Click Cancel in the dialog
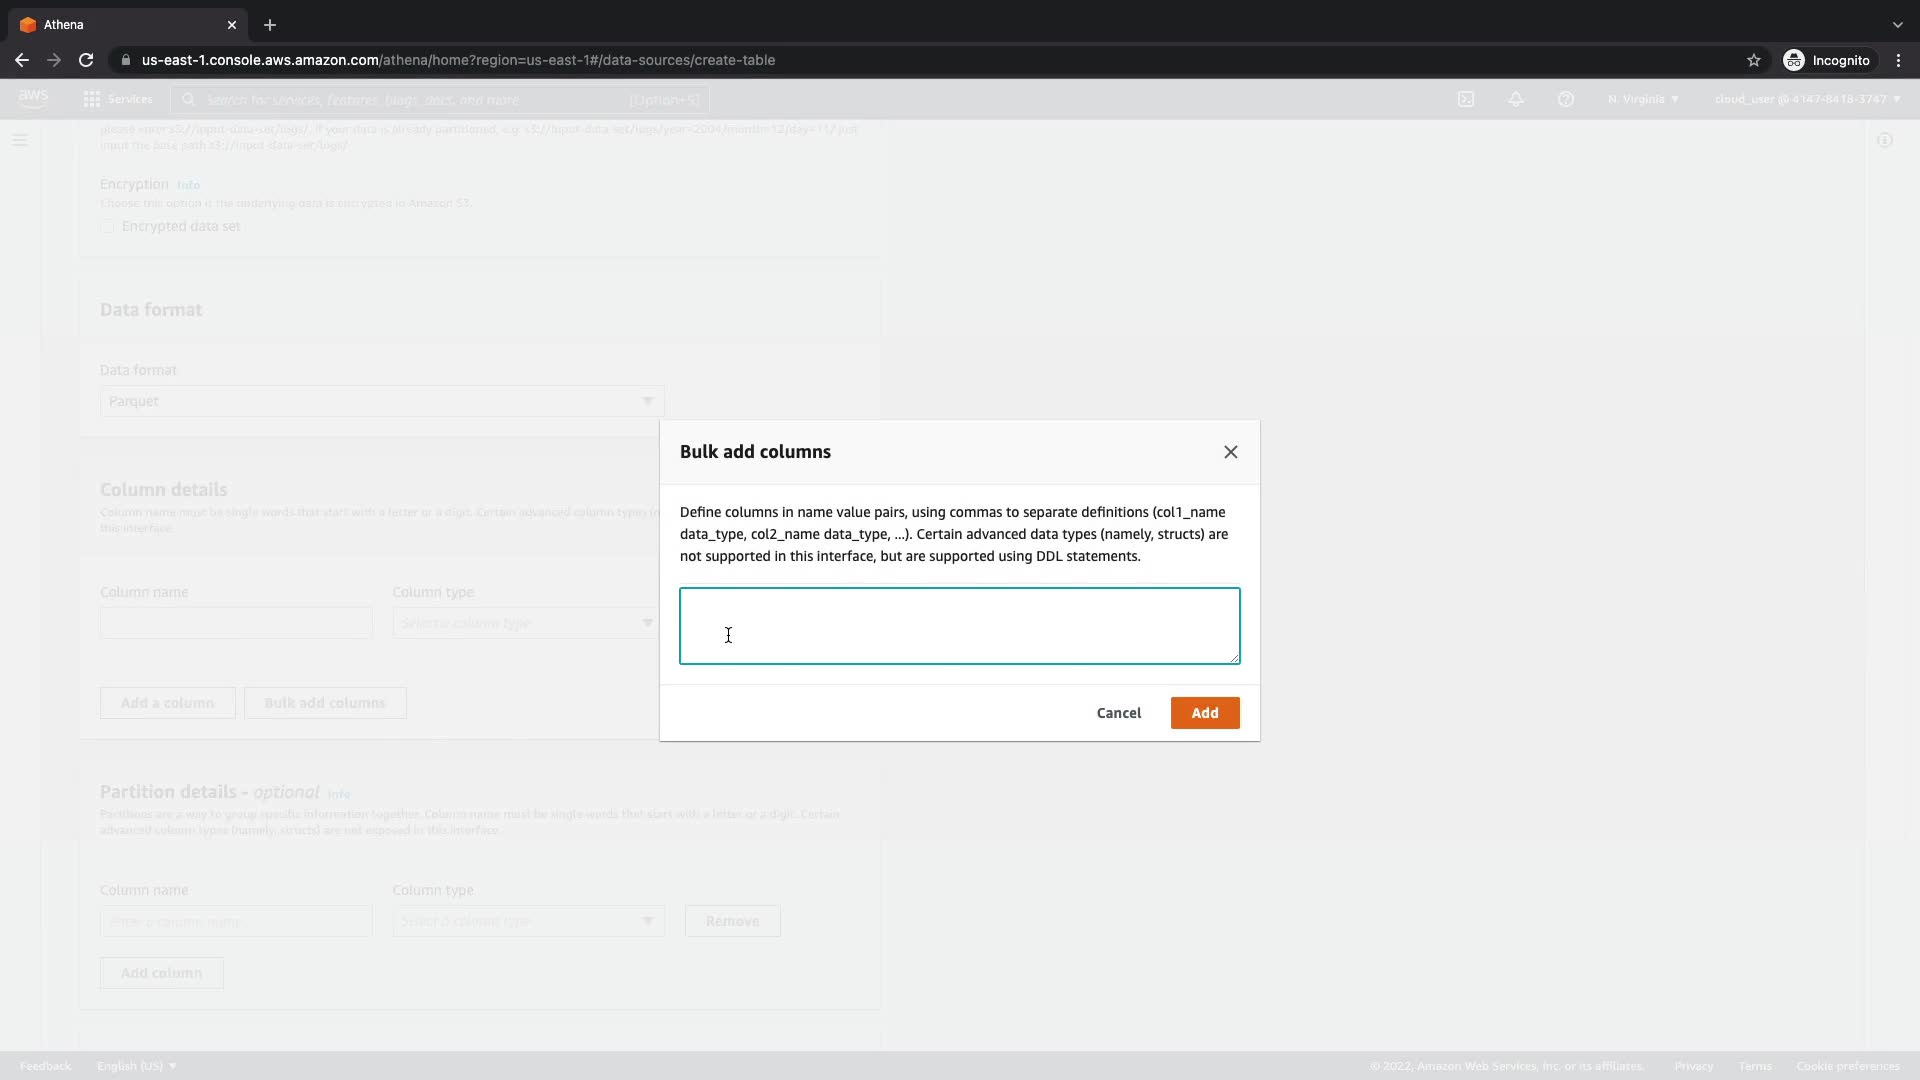The image size is (1920, 1080). tap(1118, 713)
